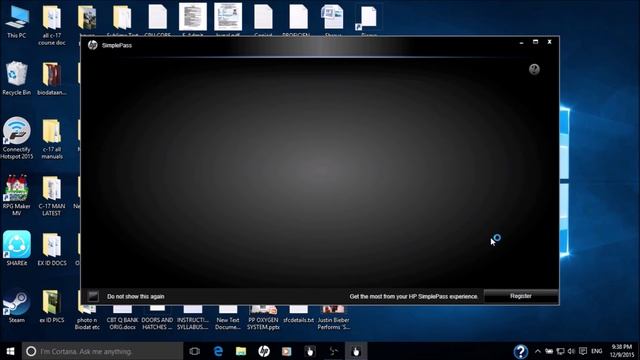
Task: Select the Recycle Bin desktop icon
Action: (17, 78)
